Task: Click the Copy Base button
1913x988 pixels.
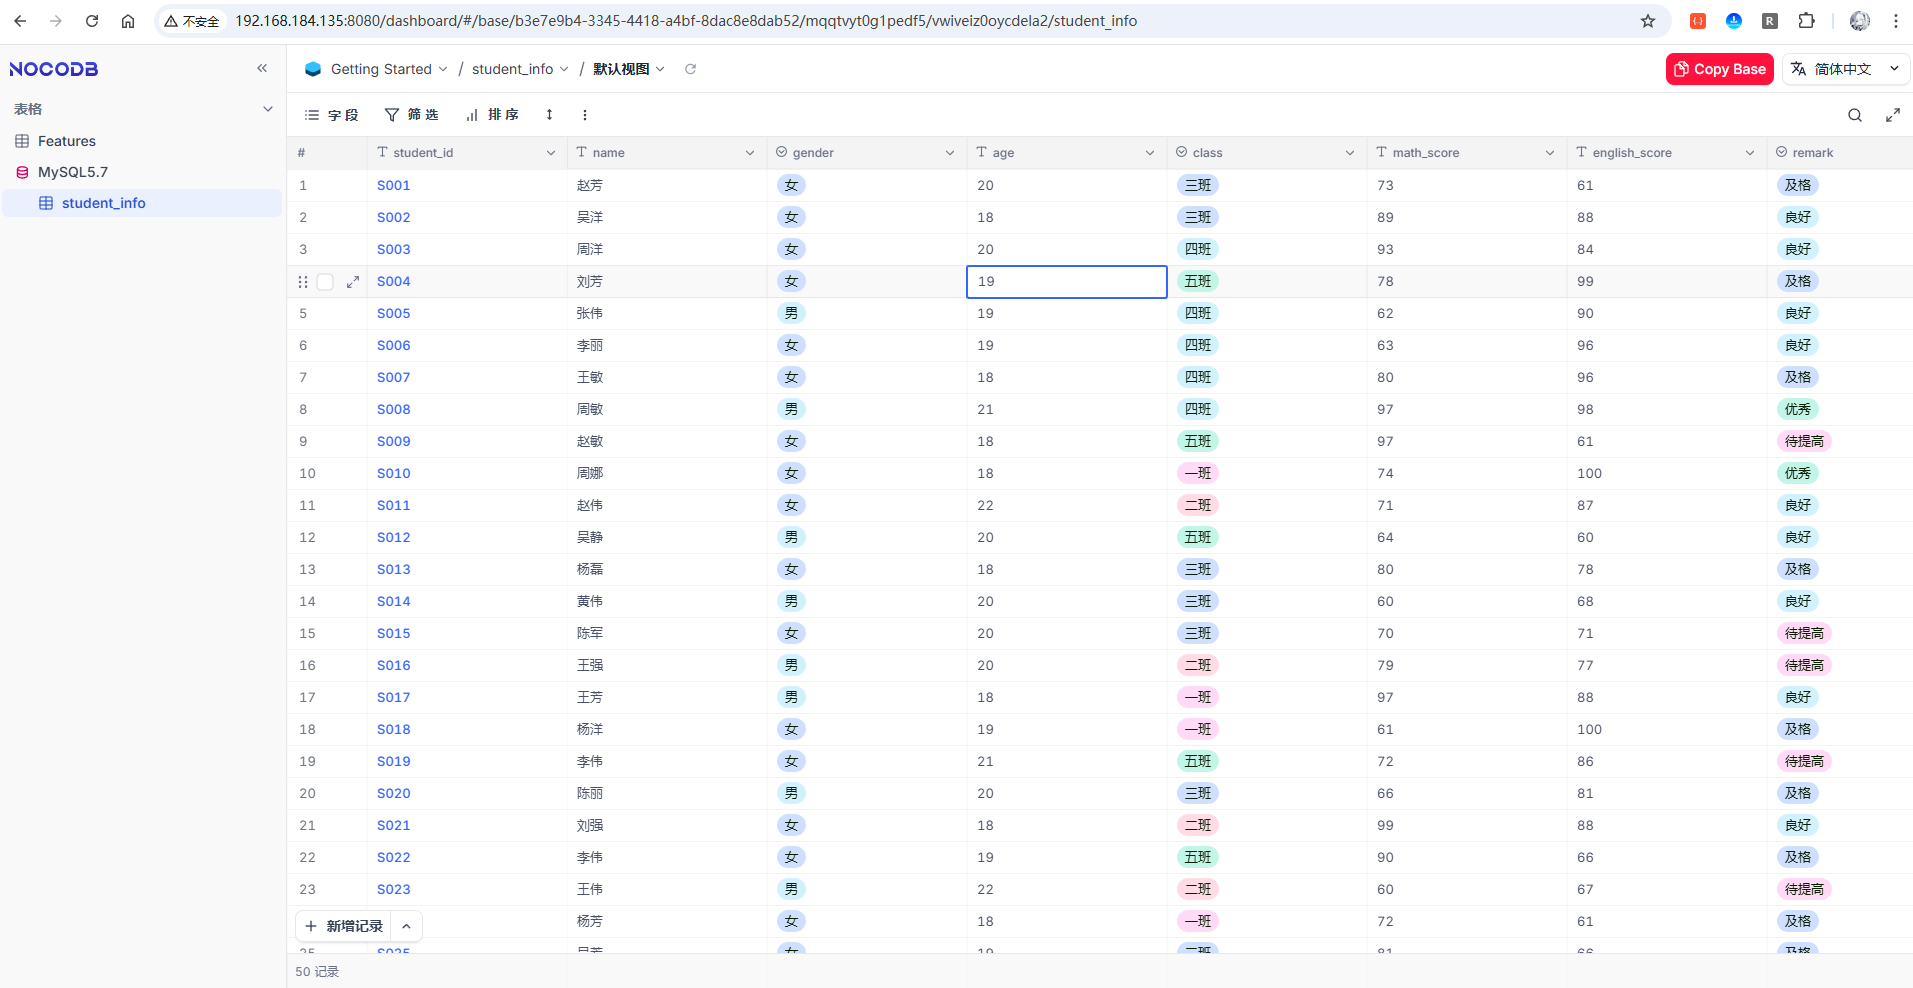Action: pos(1719,69)
